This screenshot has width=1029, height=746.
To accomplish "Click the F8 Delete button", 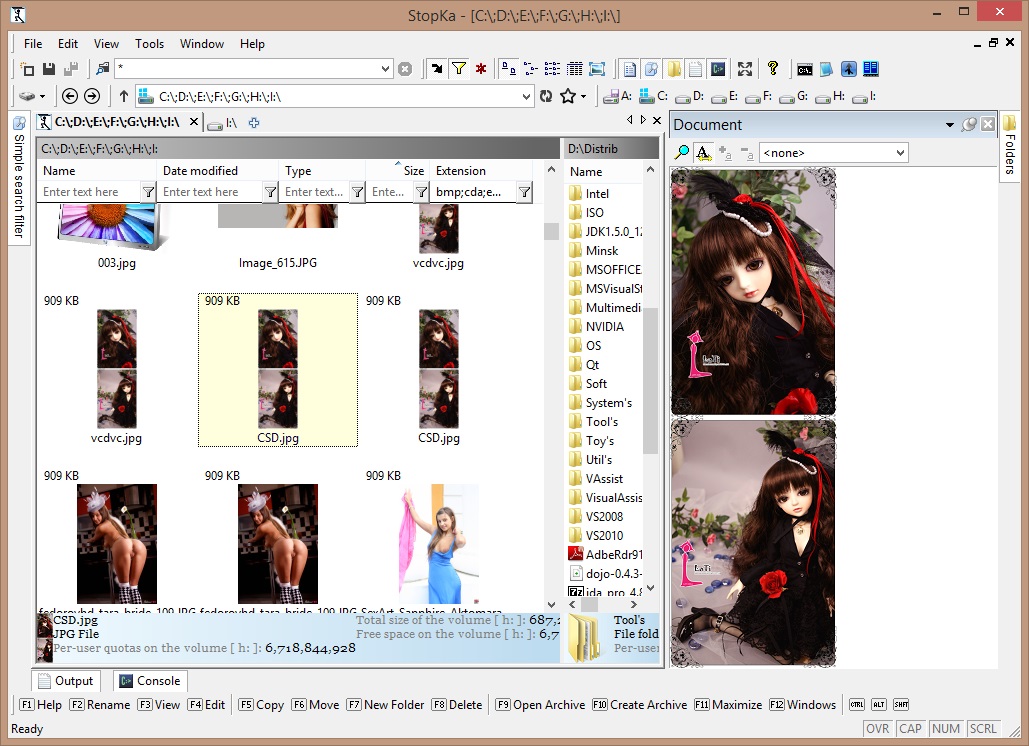I will (x=457, y=705).
